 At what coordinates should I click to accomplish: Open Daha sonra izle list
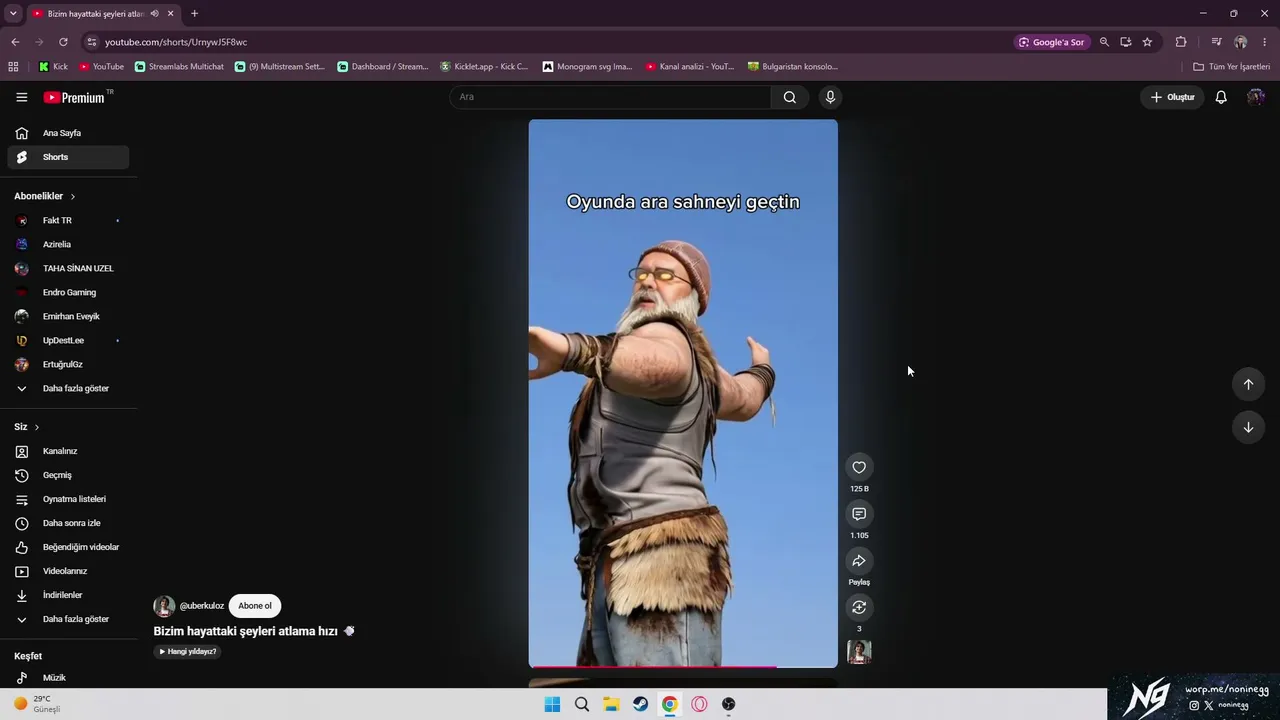(68, 523)
